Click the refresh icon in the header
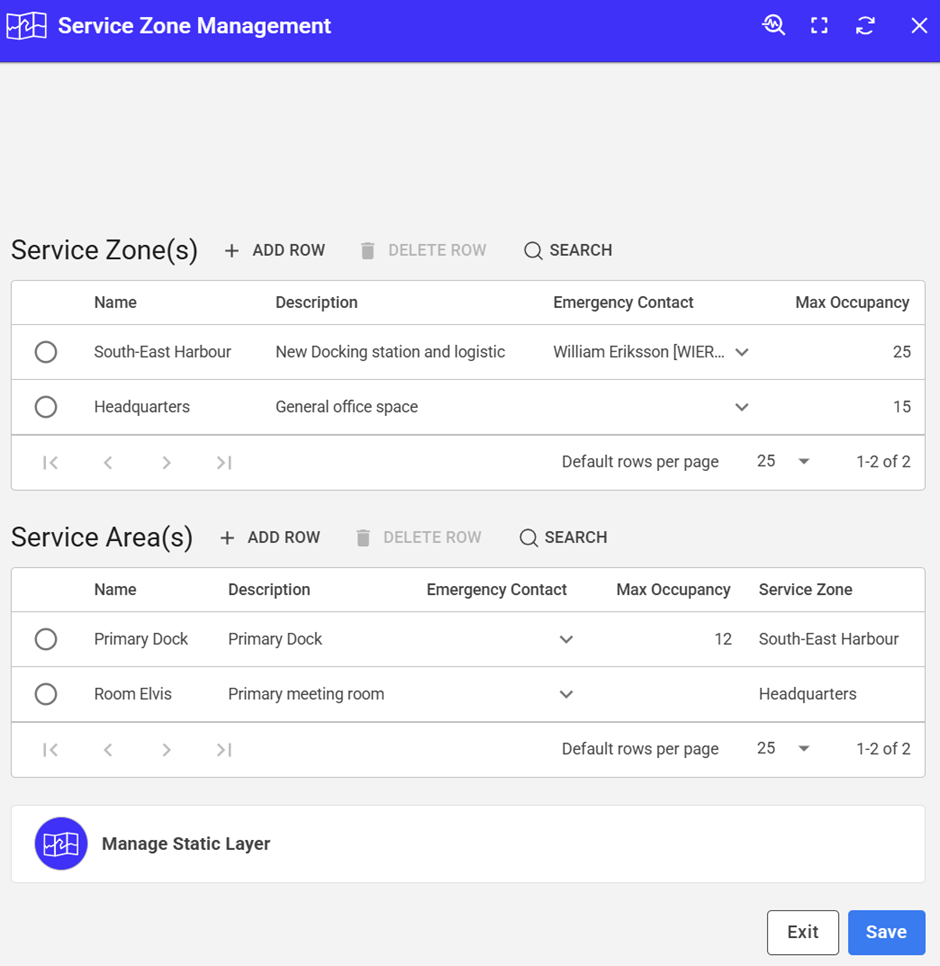The image size is (940, 966). coord(865,26)
